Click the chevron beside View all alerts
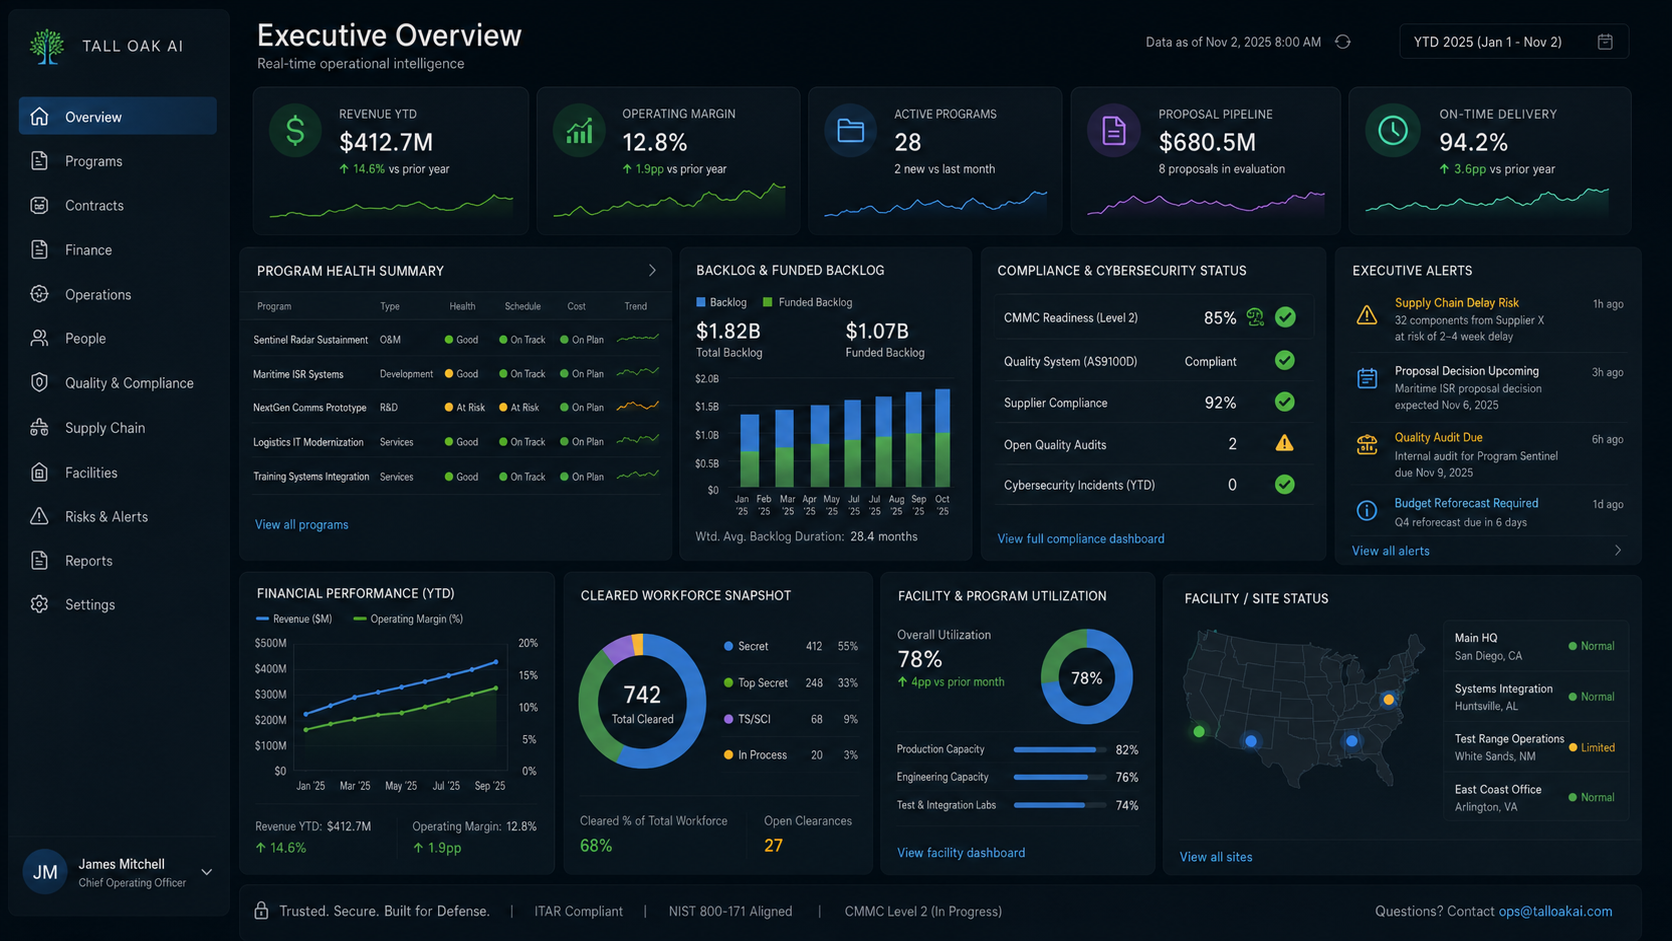The image size is (1672, 941). point(1618,551)
